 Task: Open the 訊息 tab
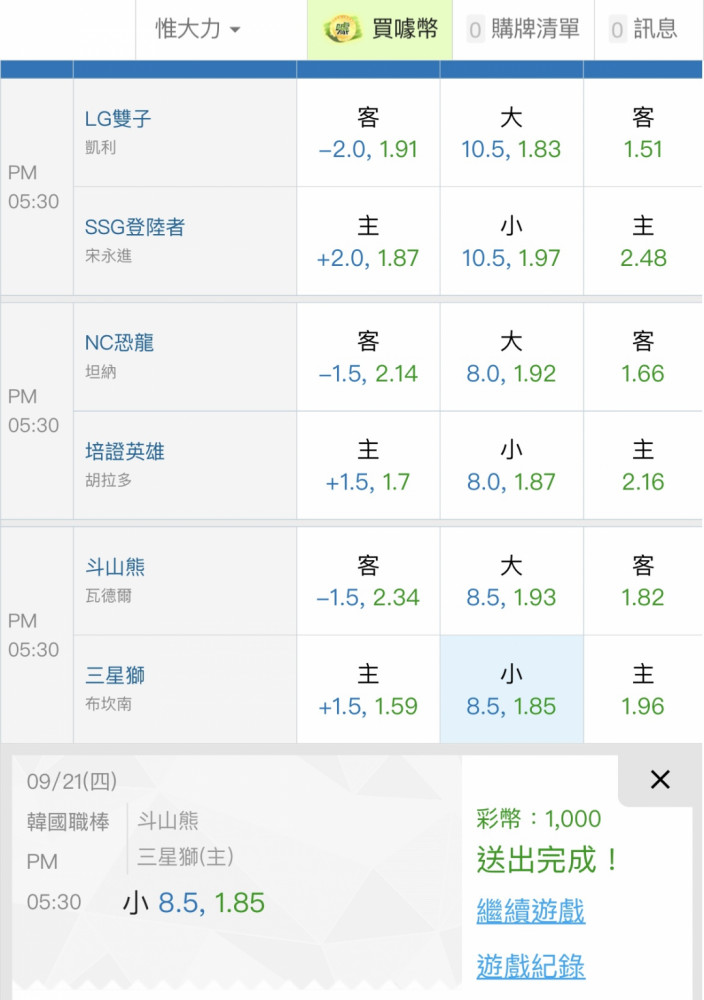click(x=644, y=29)
